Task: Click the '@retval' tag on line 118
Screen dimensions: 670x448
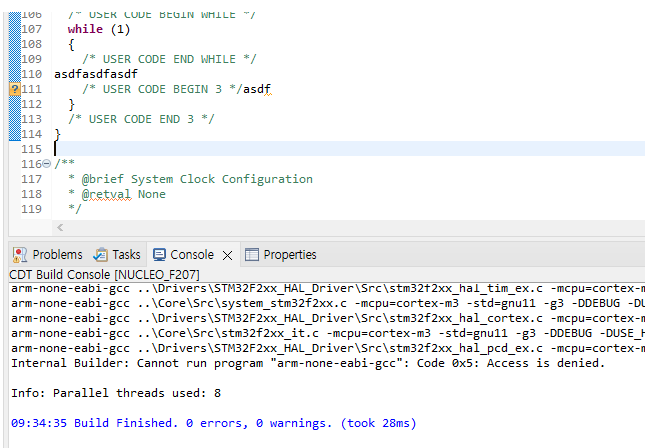Action: (x=106, y=194)
